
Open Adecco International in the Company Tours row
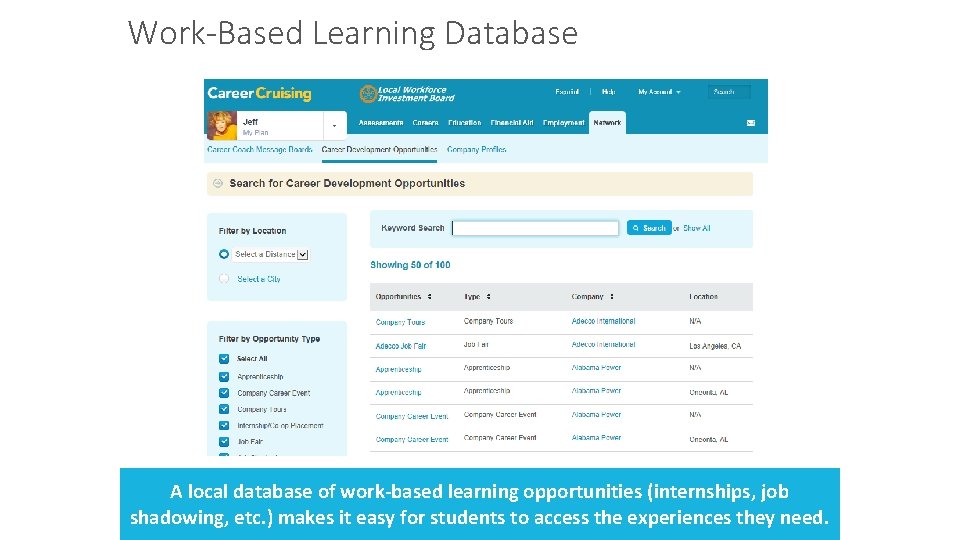pos(603,321)
